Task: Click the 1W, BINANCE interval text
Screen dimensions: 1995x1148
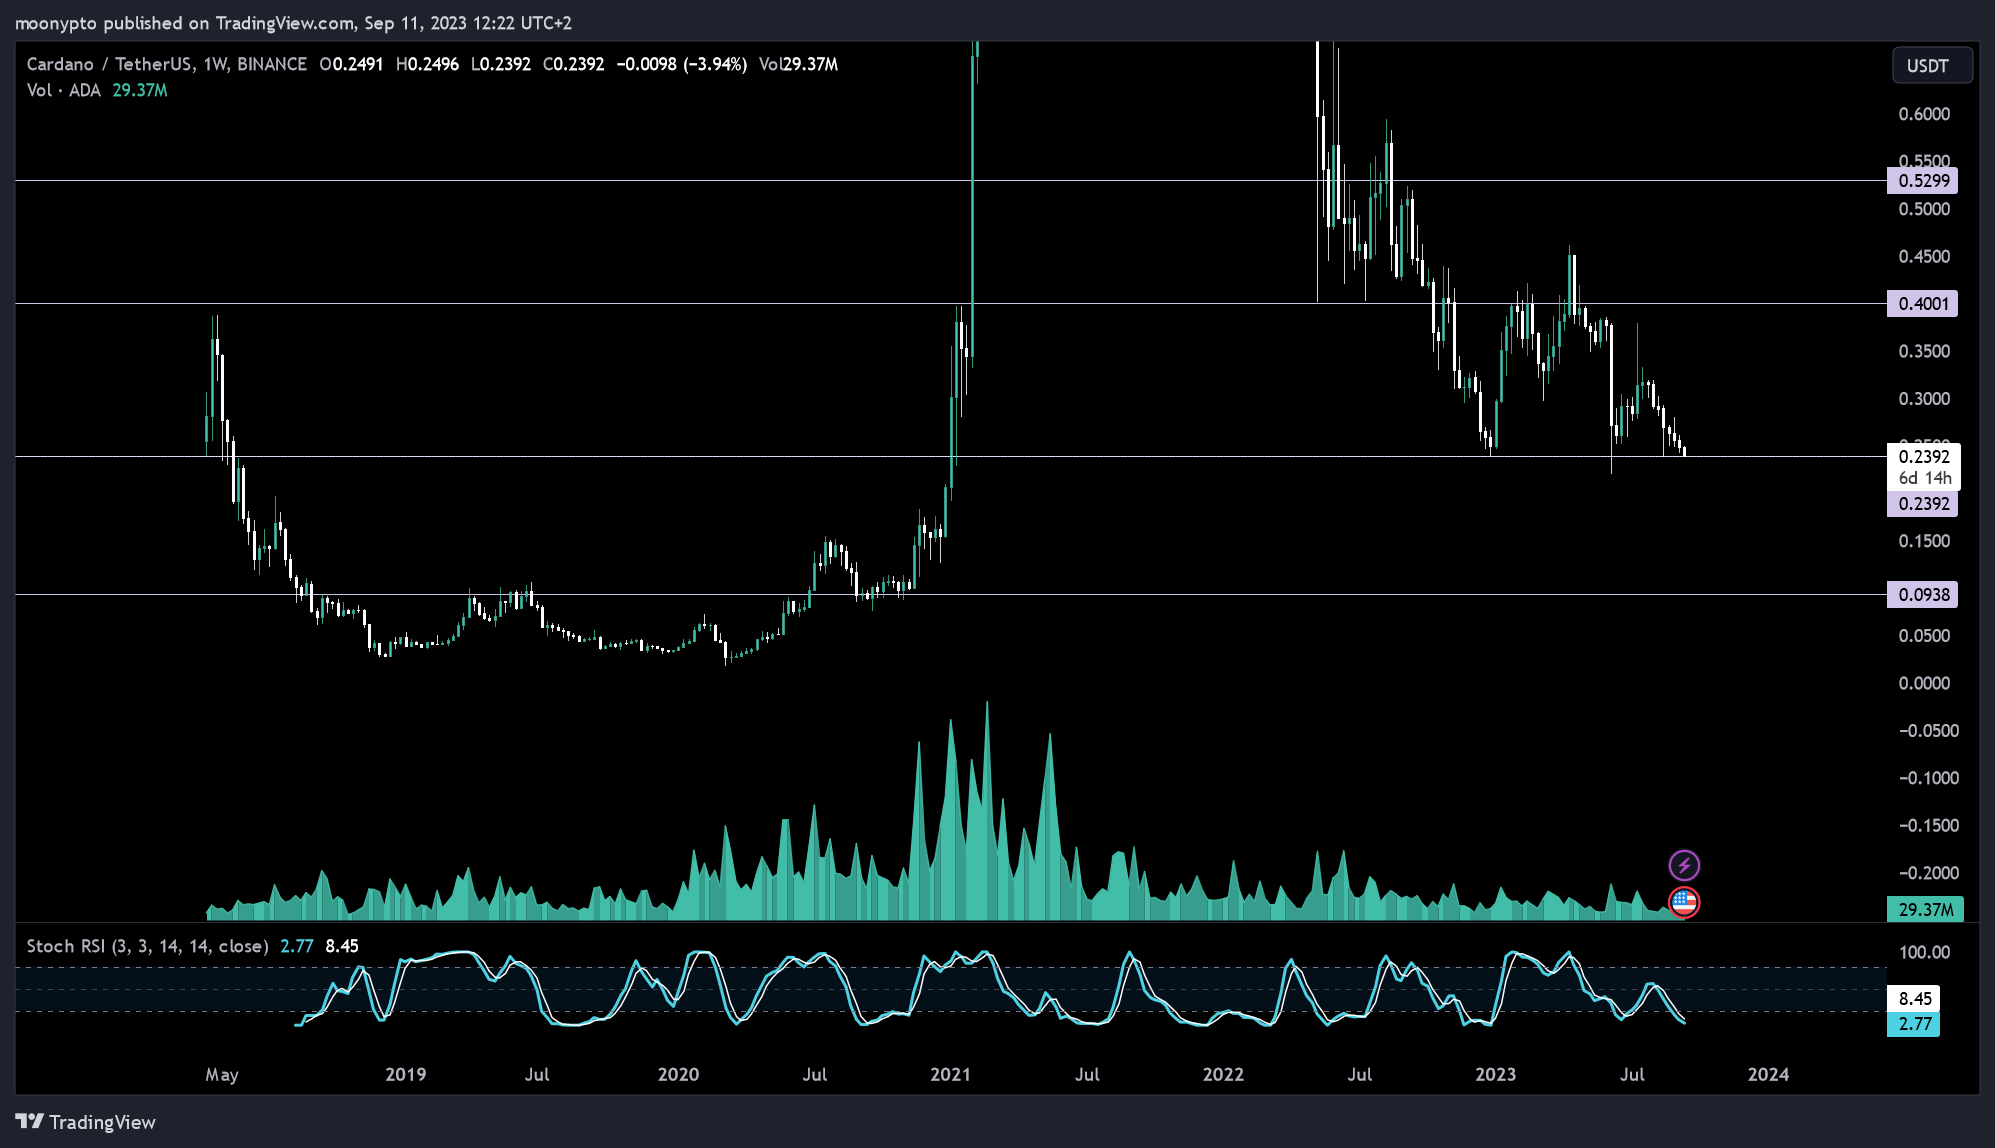Action: (x=255, y=64)
